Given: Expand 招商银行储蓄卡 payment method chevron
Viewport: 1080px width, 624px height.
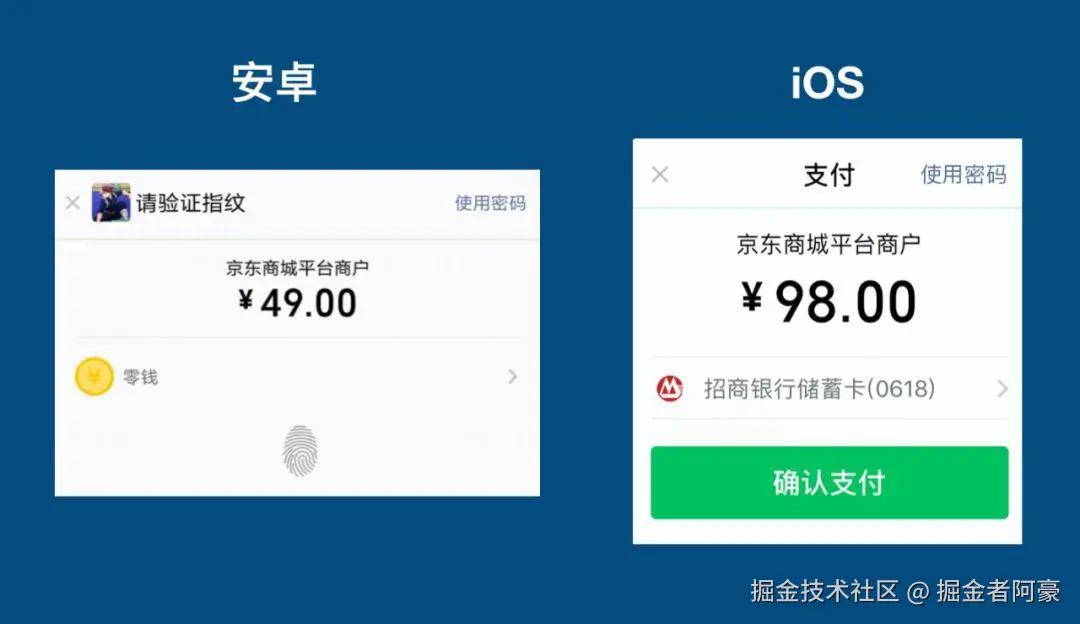Looking at the screenshot, I should [1002, 389].
